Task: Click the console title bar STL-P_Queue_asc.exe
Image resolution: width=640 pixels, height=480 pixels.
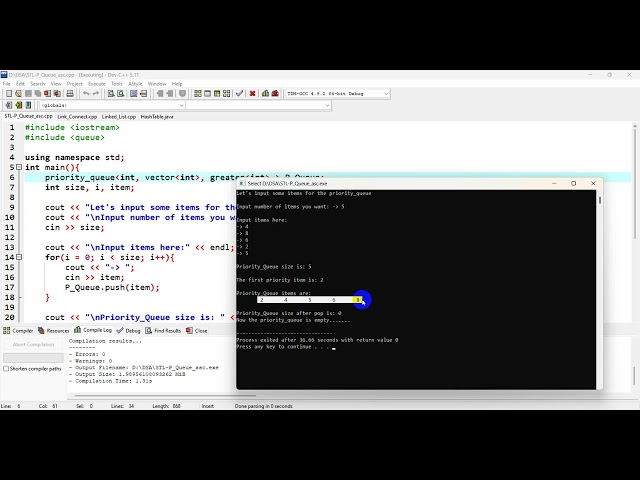Action: pyautogui.click(x=287, y=184)
